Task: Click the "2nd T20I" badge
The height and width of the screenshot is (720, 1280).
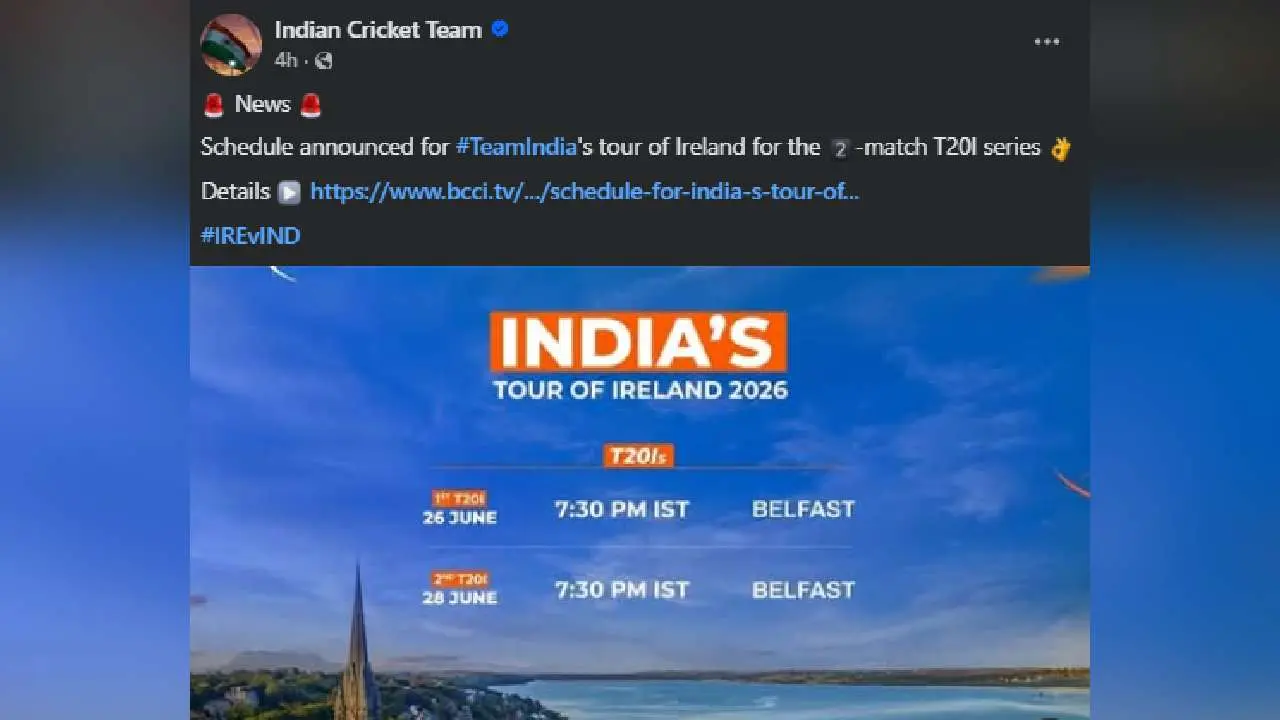Action: coord(459,579)
